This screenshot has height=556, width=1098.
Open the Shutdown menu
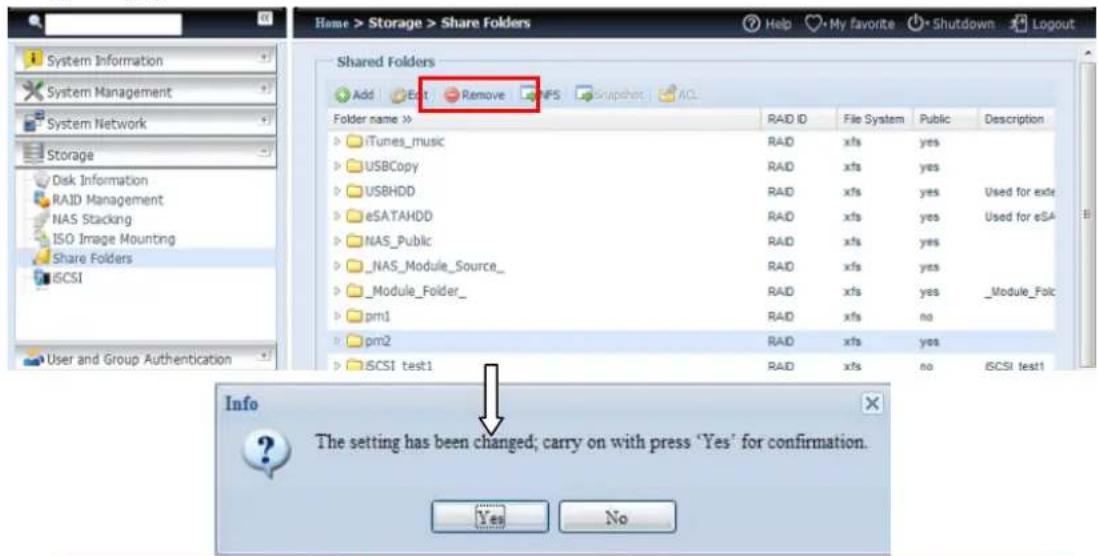point(948,23)
